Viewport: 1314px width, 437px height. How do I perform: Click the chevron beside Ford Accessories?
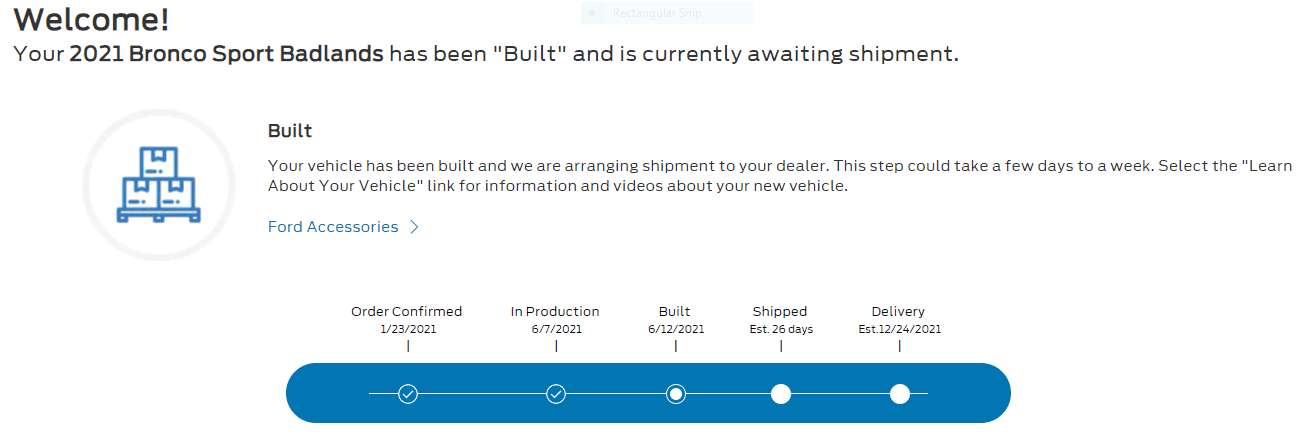414,227
